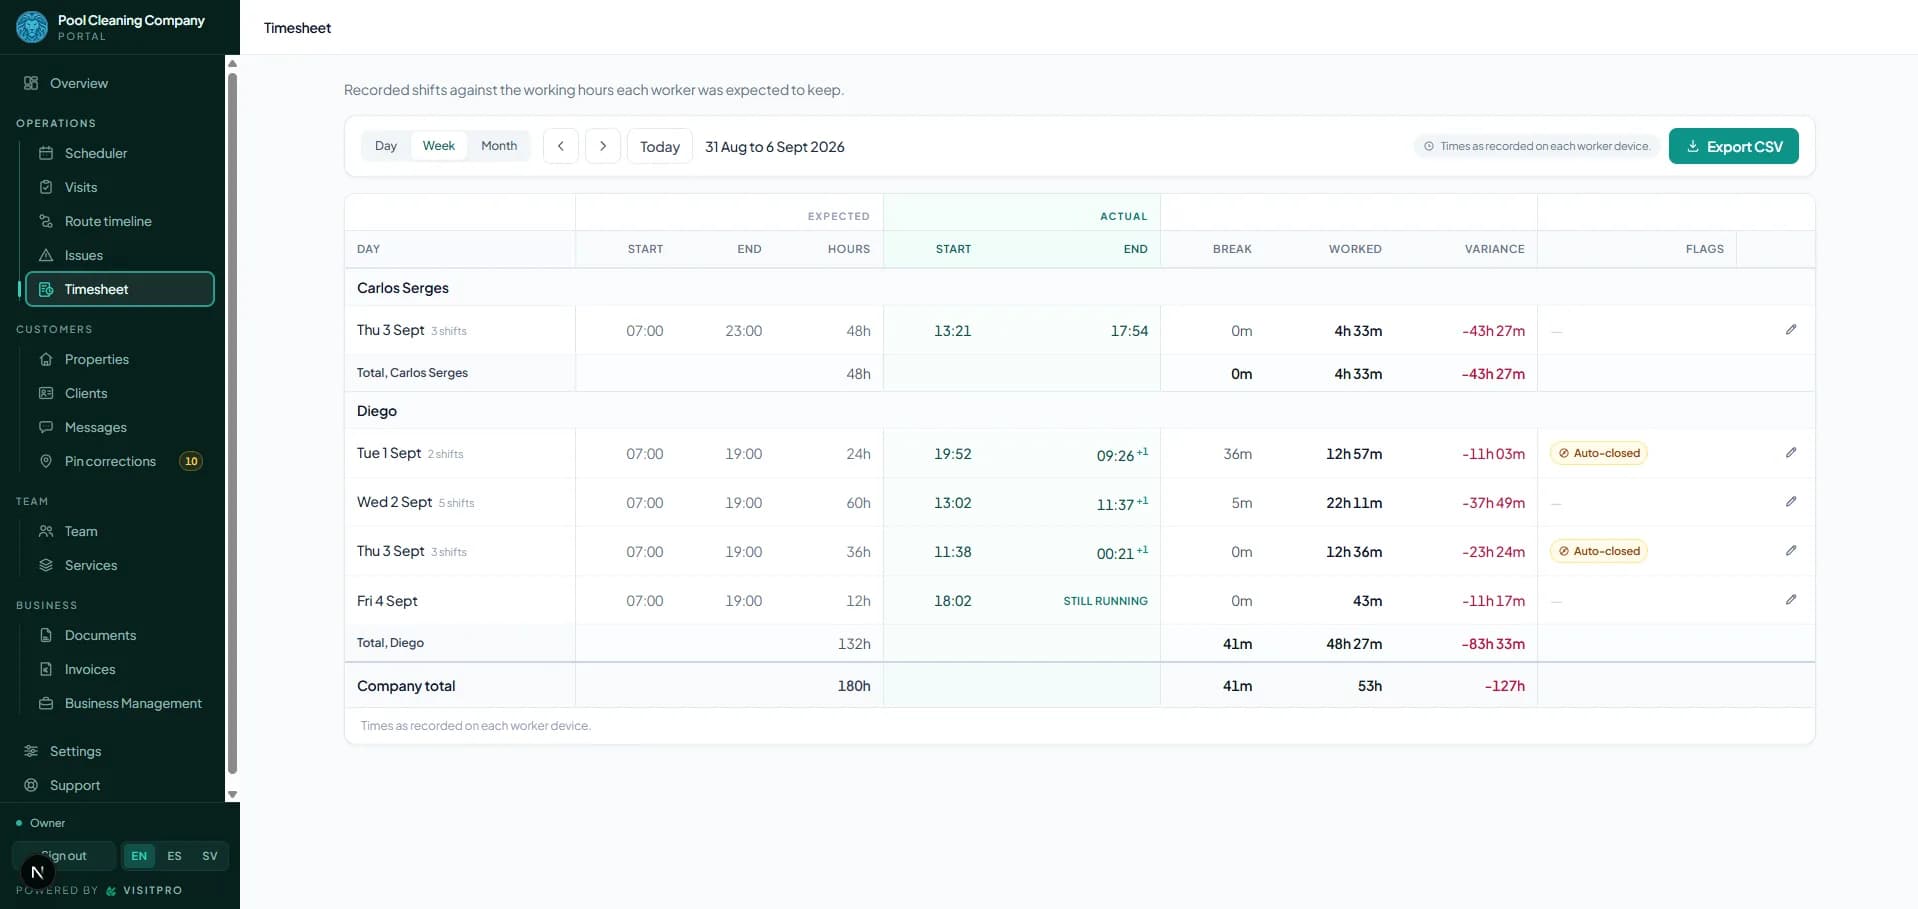Click the Invoices icon in sidebar
1918x909 pixels.
click(46, 669)
